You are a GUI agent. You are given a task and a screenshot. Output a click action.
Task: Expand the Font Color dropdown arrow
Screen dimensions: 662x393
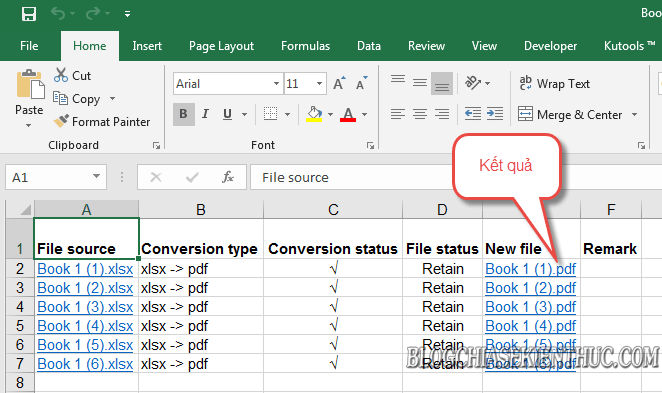point(364,114)
